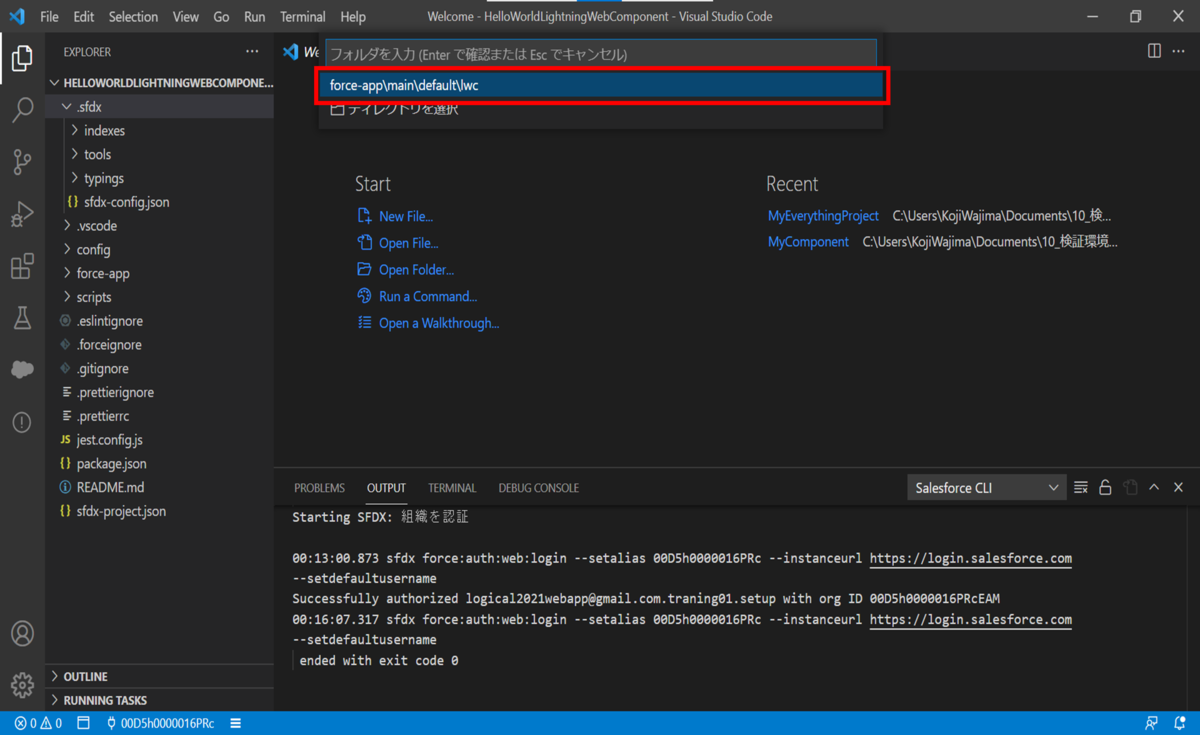Open README.md file
The image size is (1200, 735).
coord(160,488)
